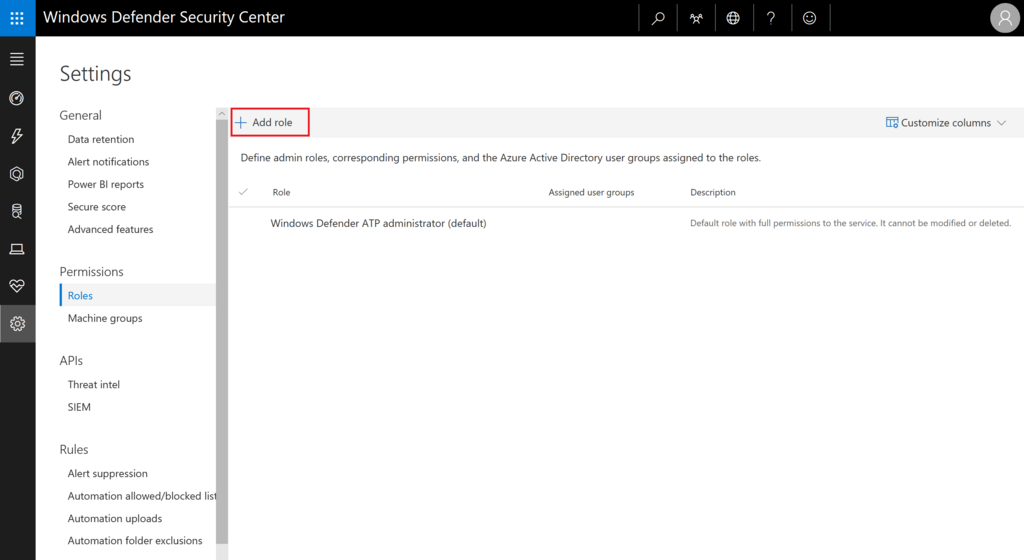Open the app launcher grid icon
The width and height of the screenshot is (1024, 560).
pos(18,18)
